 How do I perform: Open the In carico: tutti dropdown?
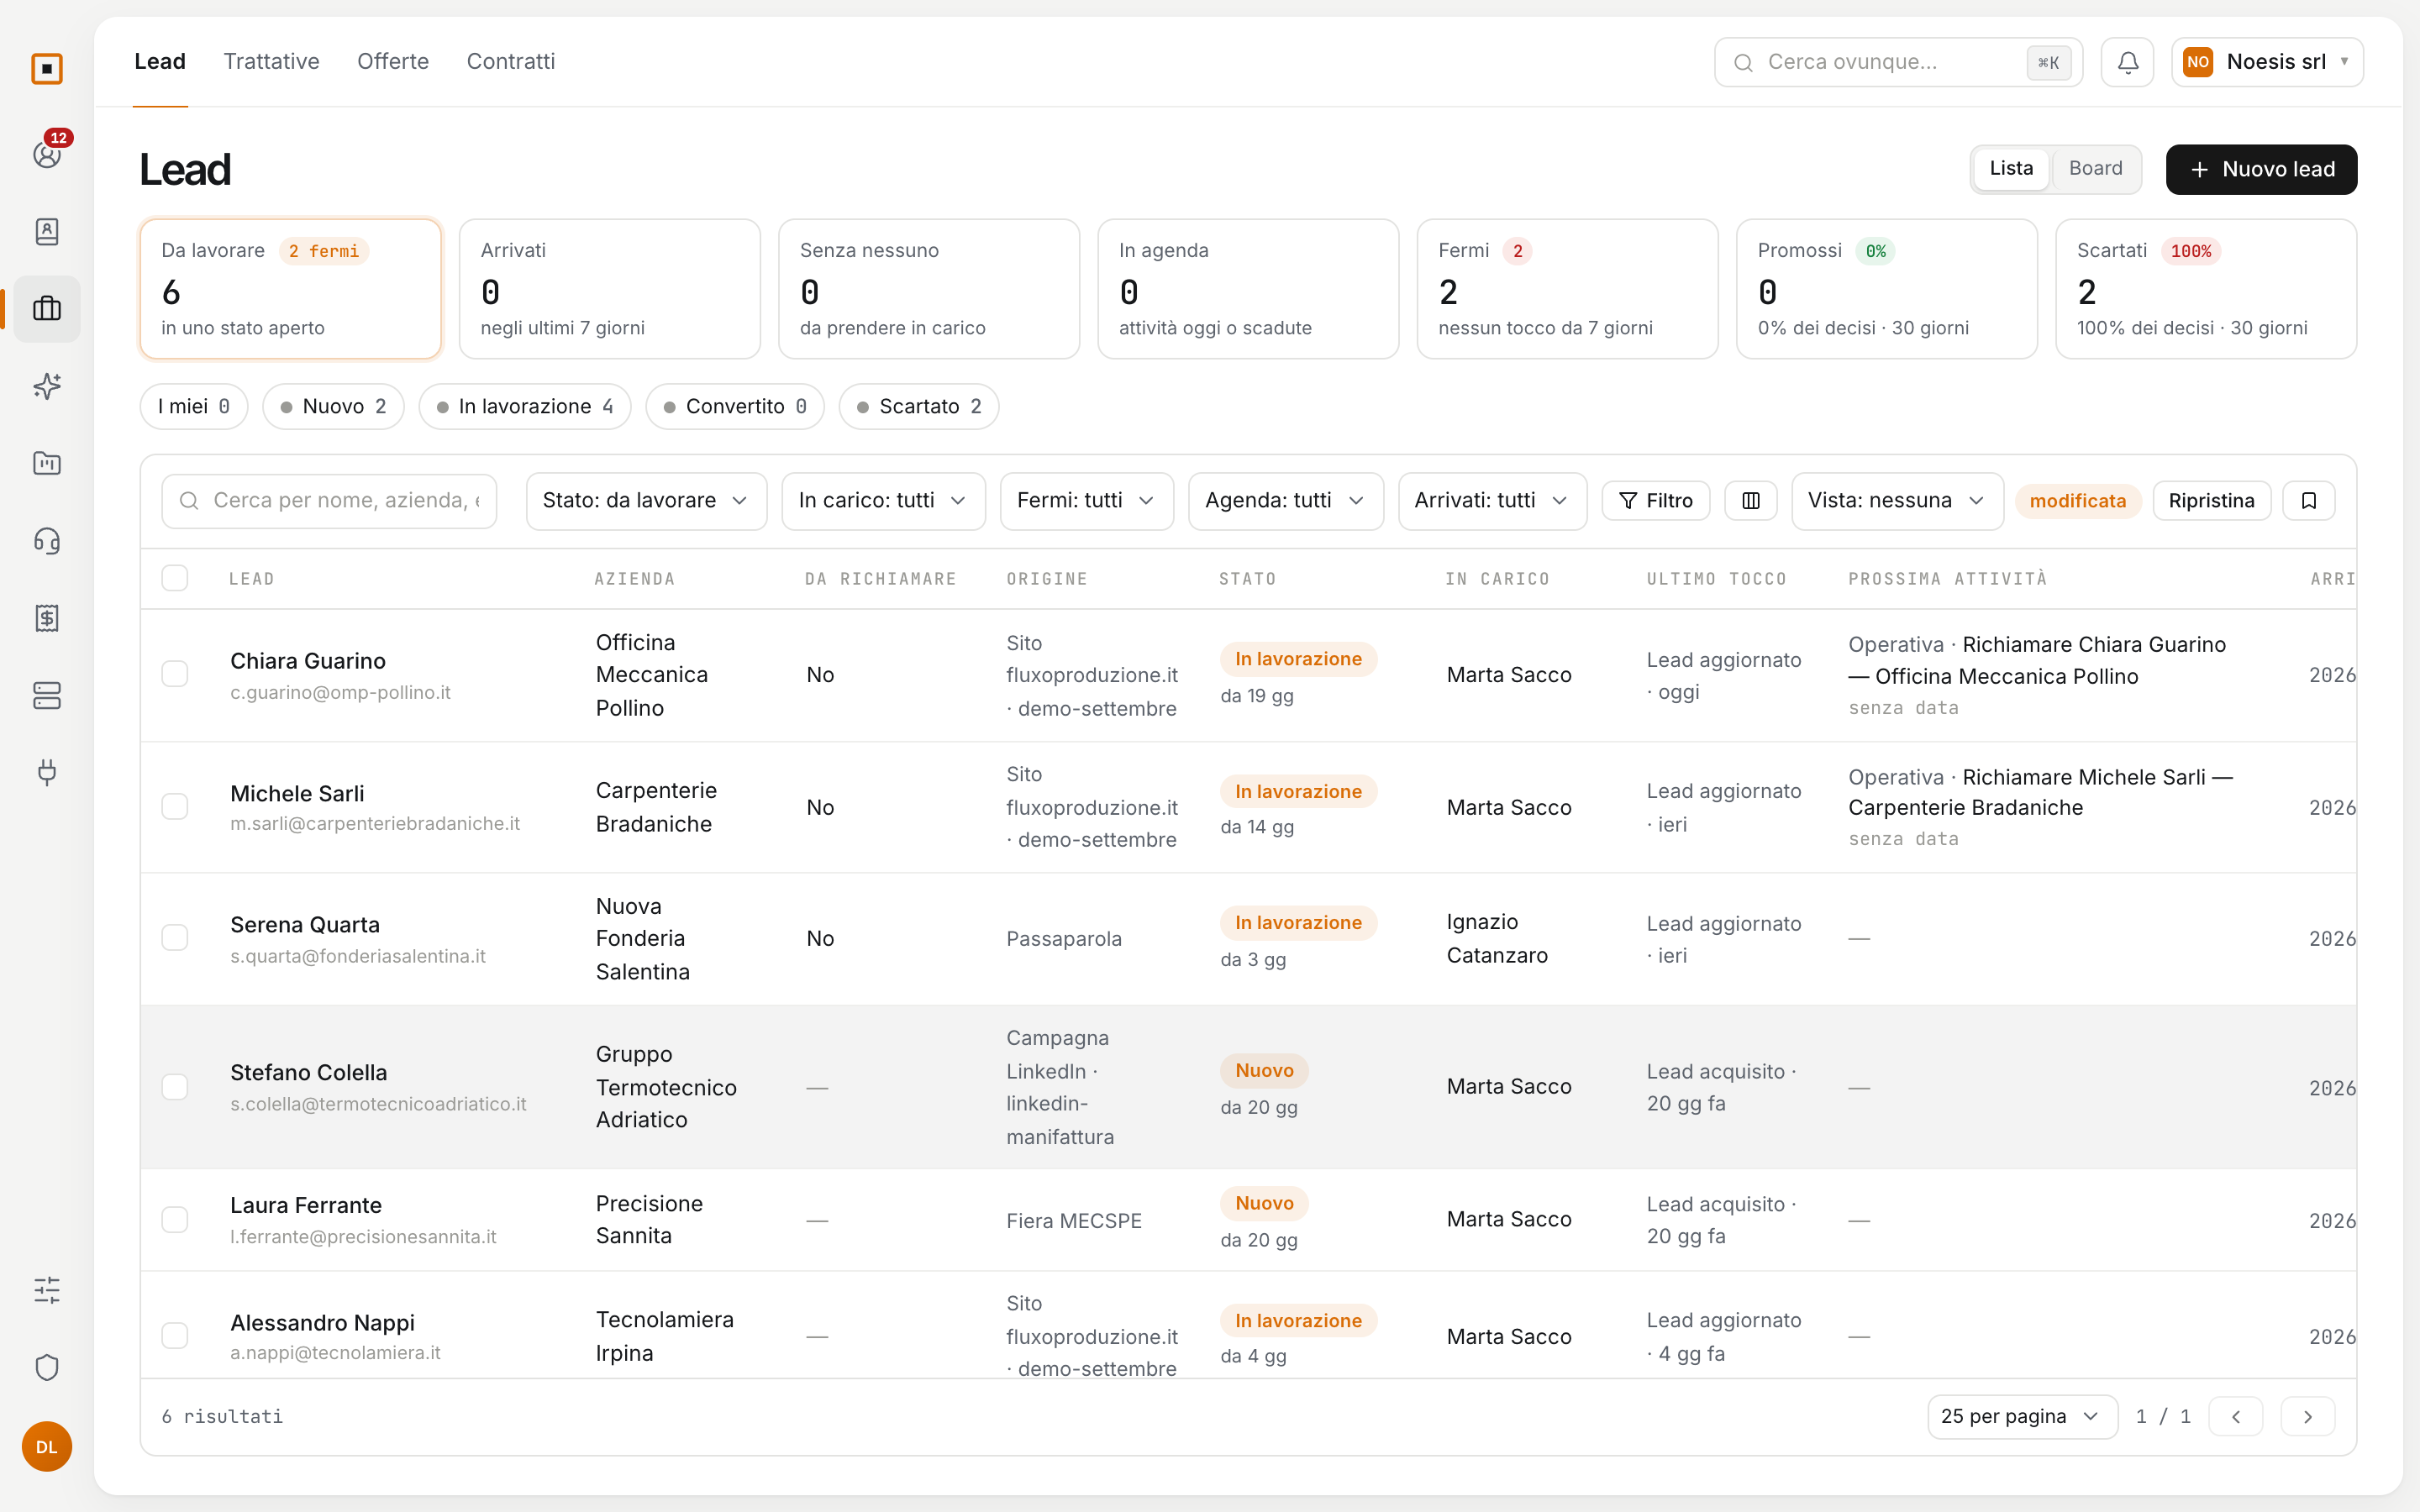pyautogui.click(x=883, y=501)
